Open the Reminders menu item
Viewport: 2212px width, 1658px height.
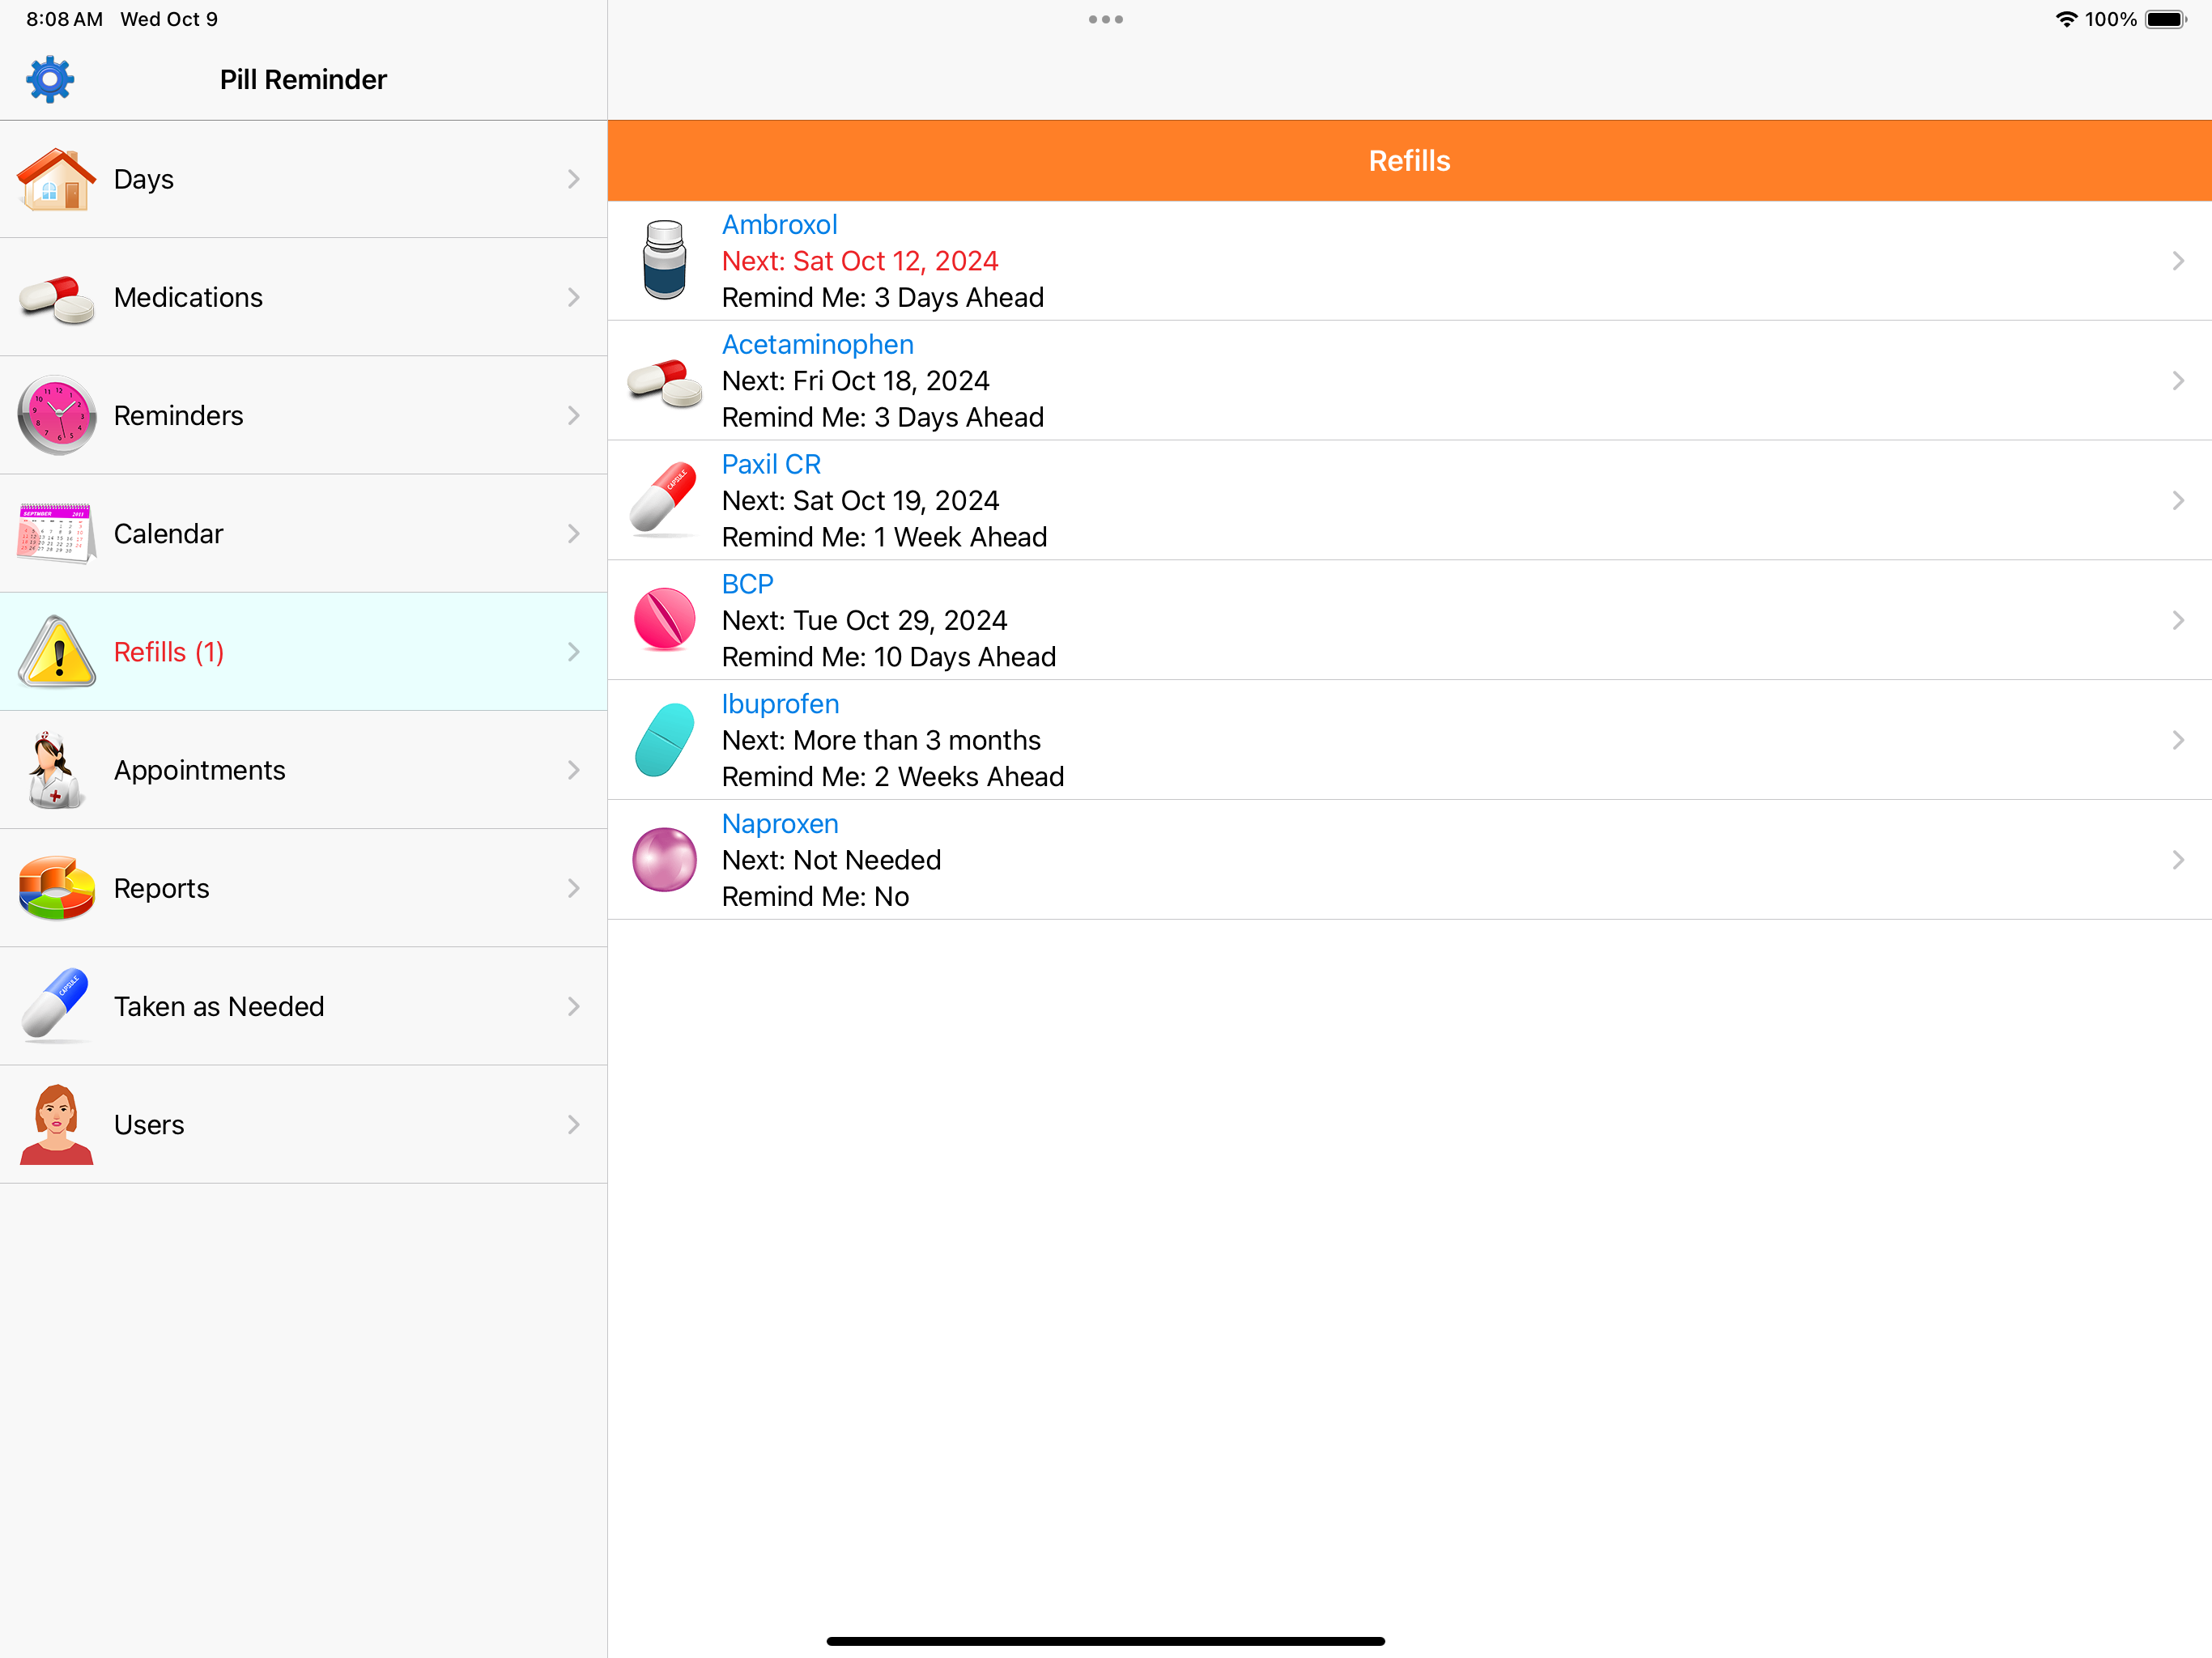303,415
